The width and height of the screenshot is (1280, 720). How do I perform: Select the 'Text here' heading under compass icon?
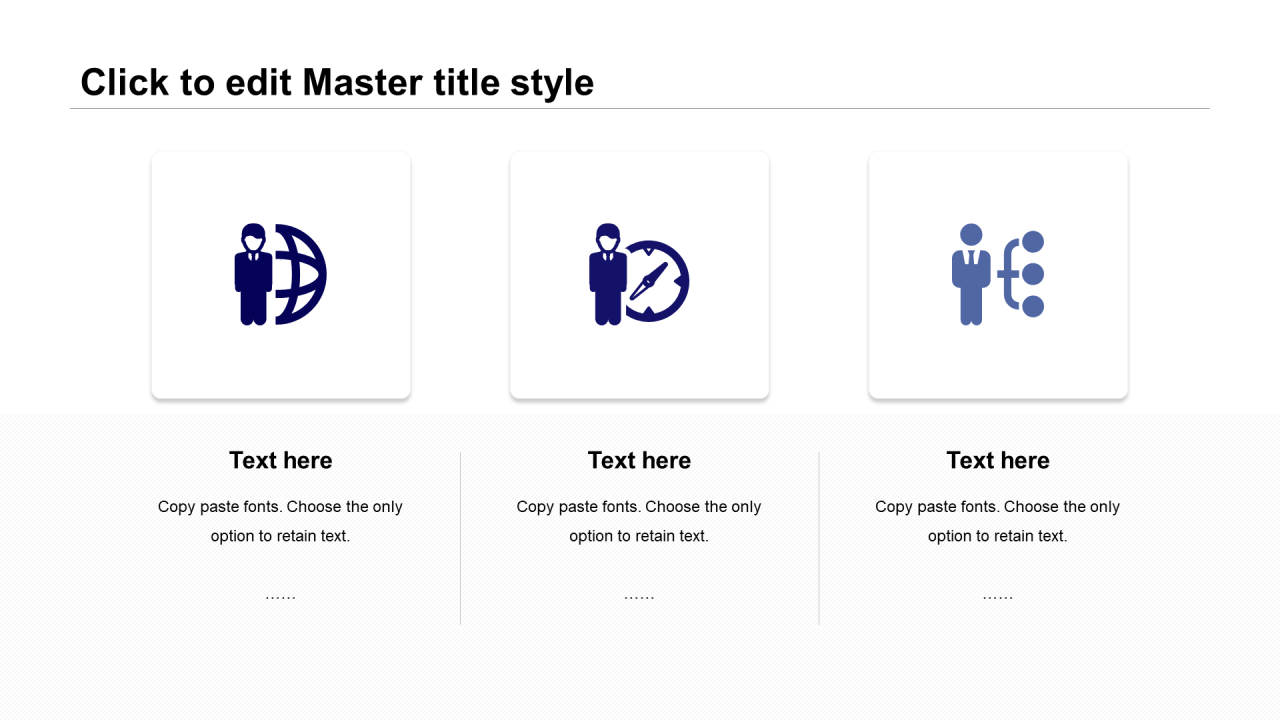click(639, 460)
